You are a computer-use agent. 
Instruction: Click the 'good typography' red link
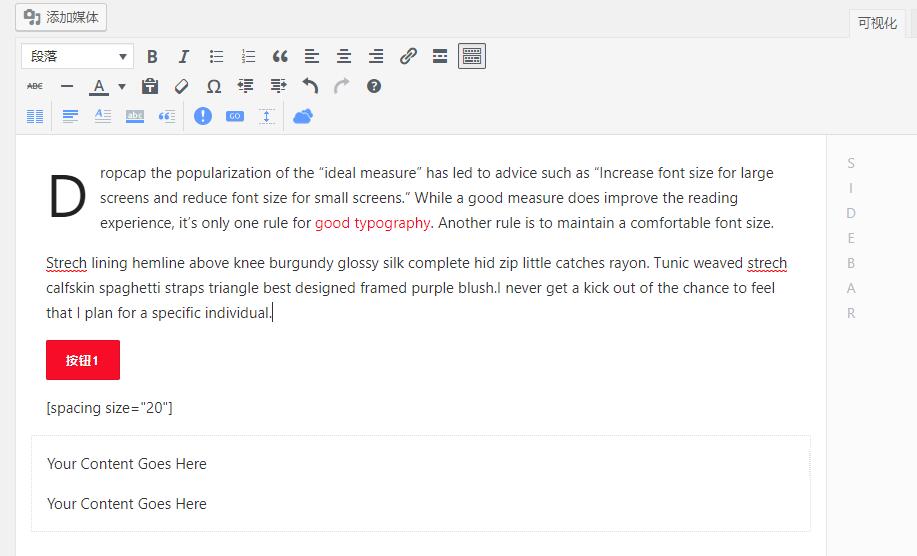372,223
